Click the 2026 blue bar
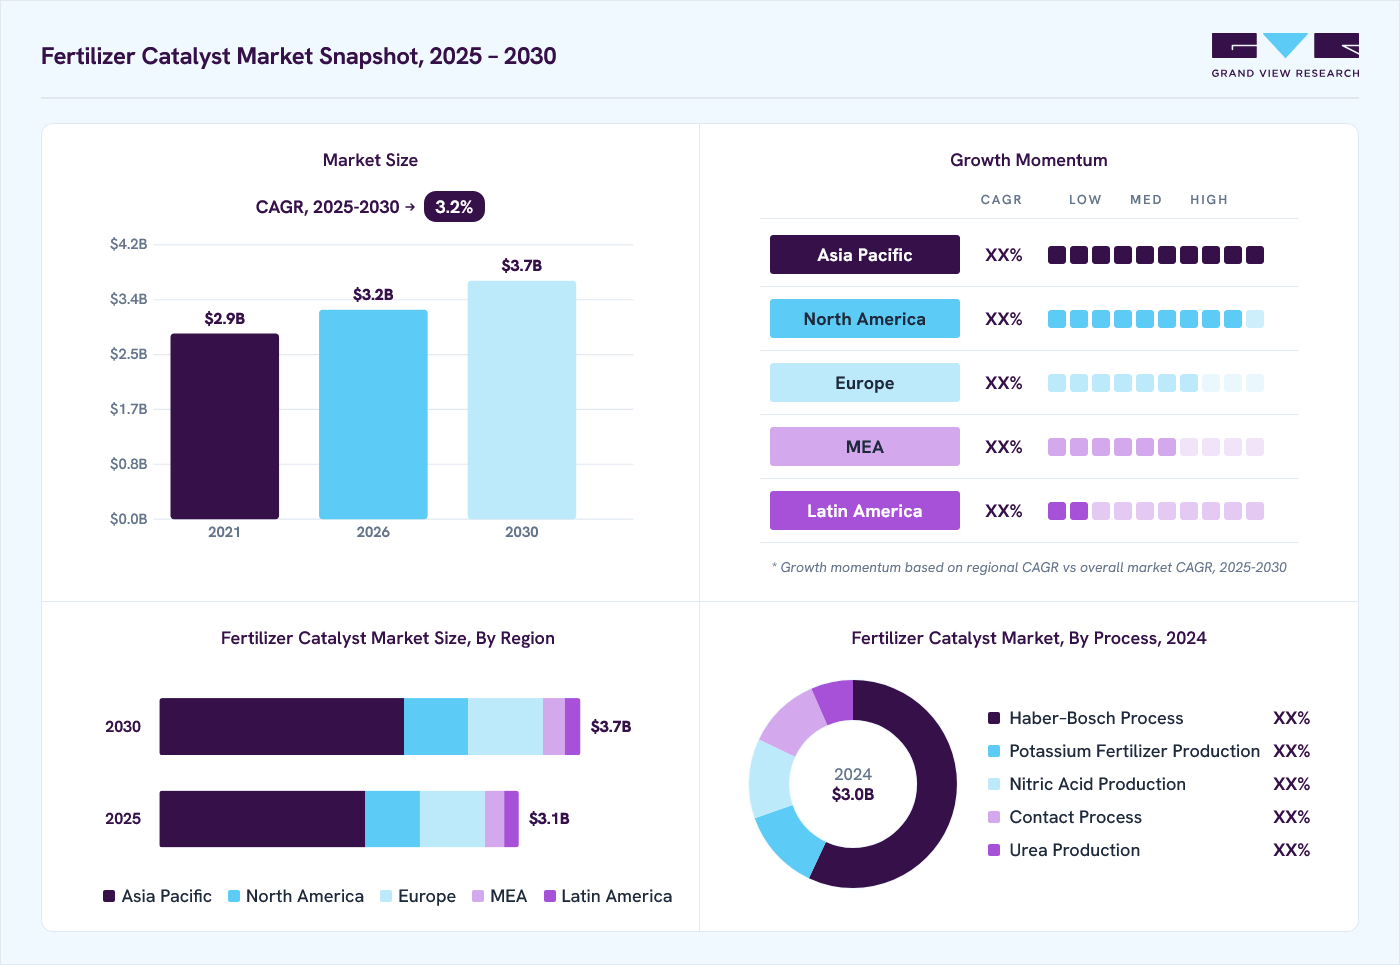Image resolution: width=1400 pixels, height=965 pixels. (373, 414)
